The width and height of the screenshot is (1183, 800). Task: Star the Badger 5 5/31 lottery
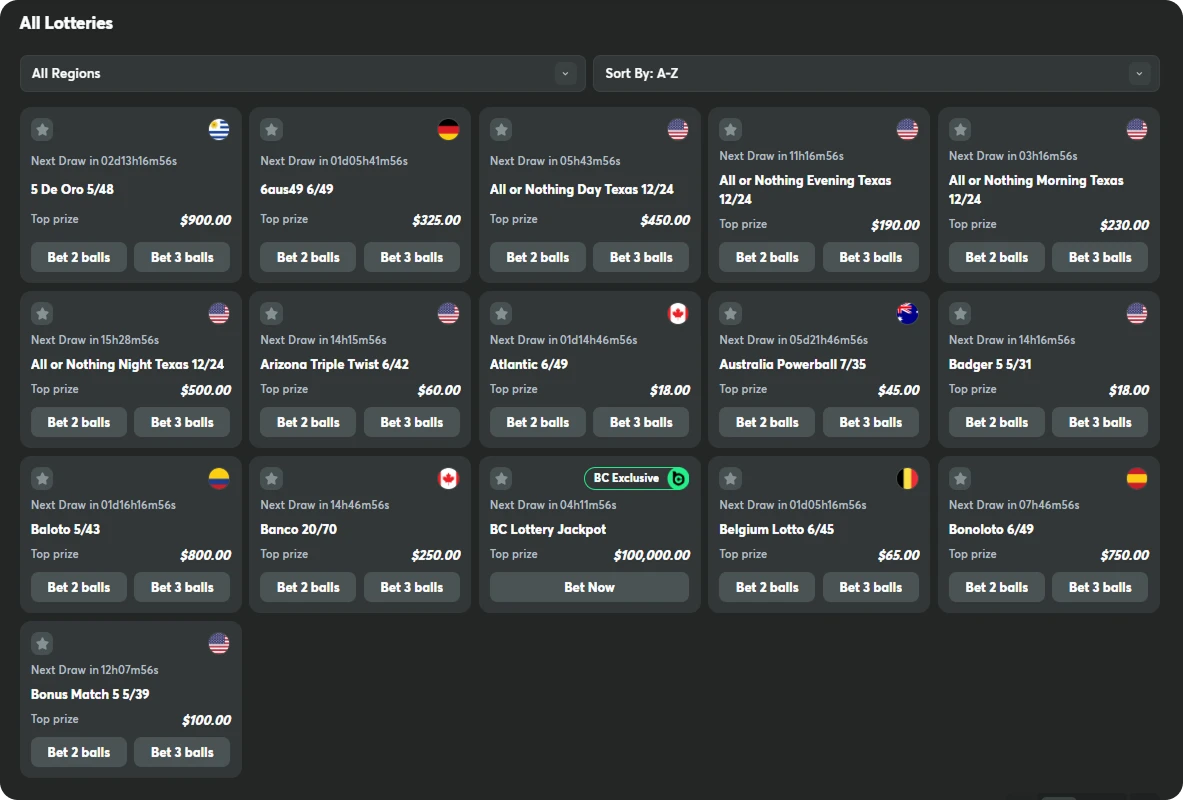960,314
